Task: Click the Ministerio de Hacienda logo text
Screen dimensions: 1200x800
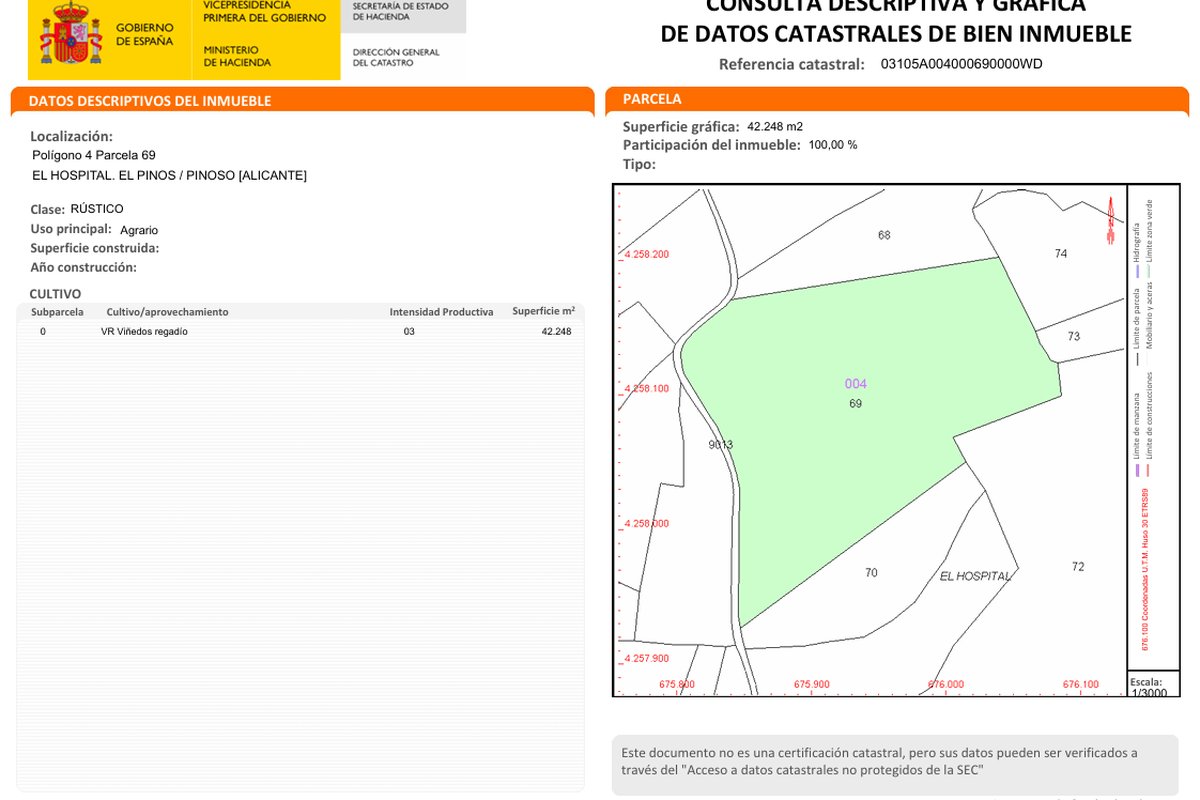Action: pos(237,56)
